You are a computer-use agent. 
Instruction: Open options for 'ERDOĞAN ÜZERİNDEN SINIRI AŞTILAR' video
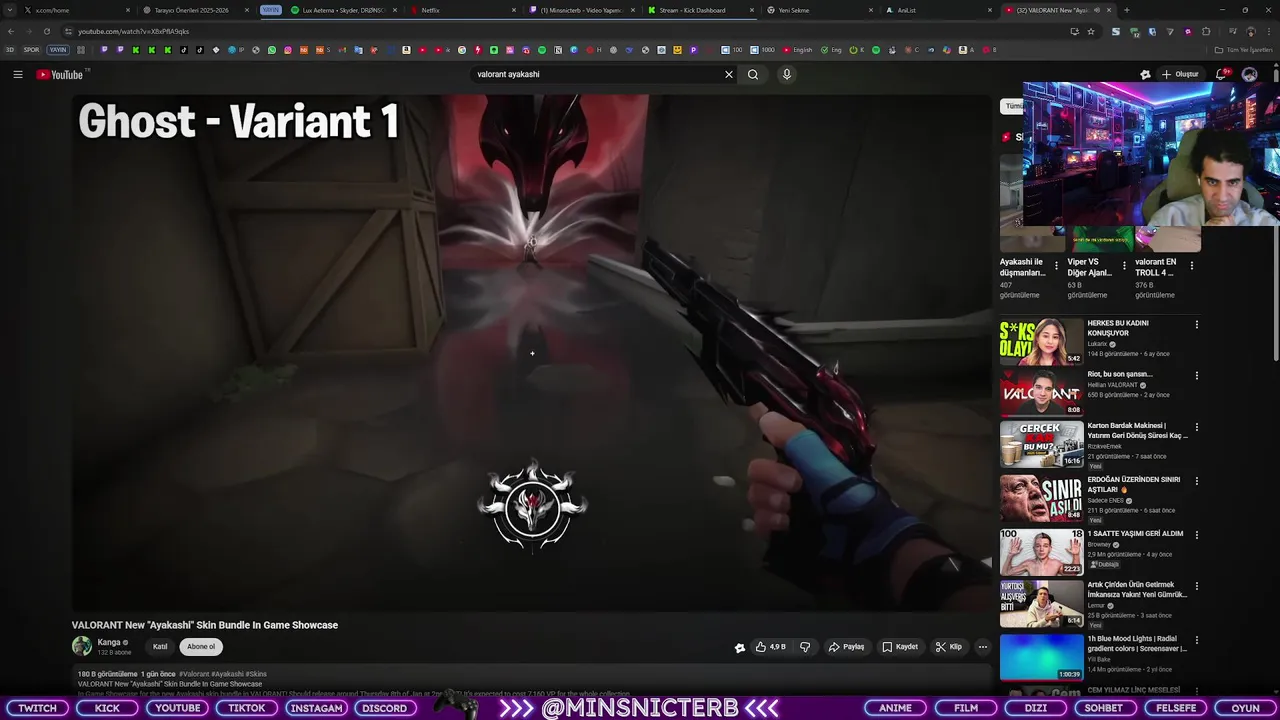1196,481
